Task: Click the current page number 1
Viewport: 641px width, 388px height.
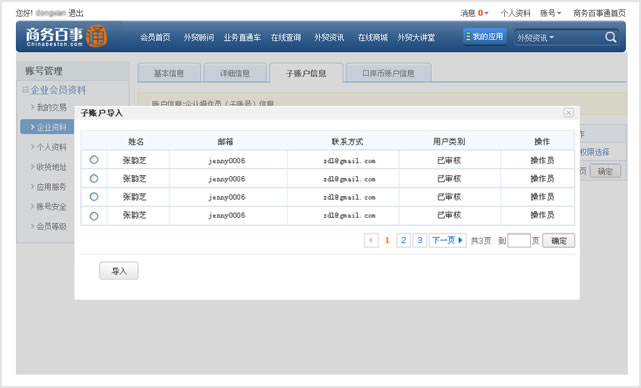Action: (387, 240)
